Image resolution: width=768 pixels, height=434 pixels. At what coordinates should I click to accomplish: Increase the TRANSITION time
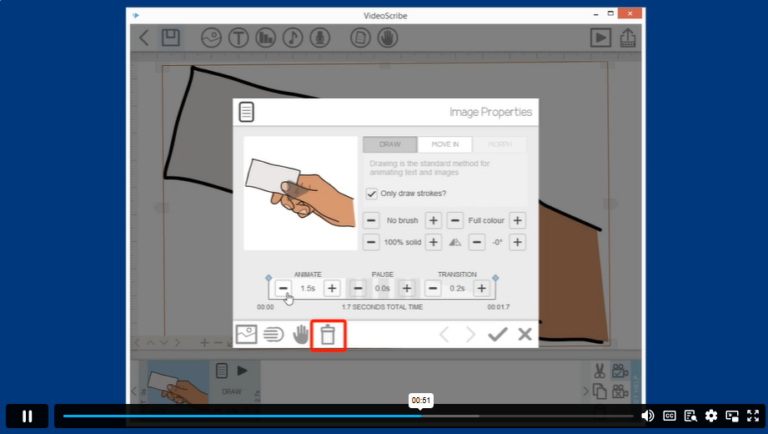click(482, 288)
